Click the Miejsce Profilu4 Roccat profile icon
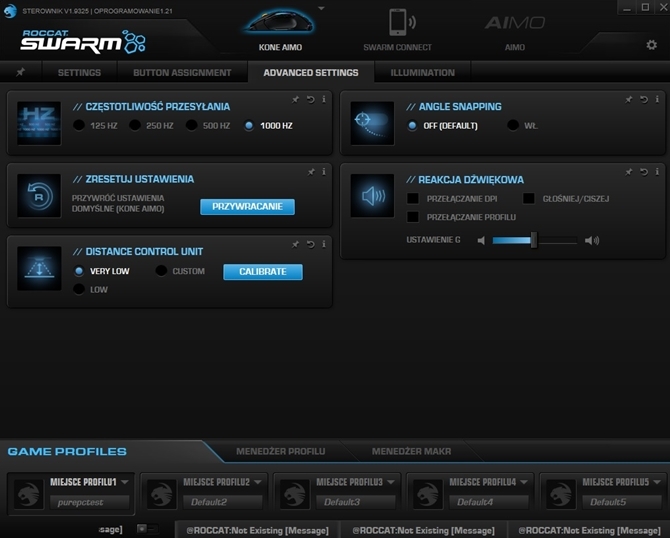Image resolution: width=670 pixels, height=538 pixels. [428, 494]
